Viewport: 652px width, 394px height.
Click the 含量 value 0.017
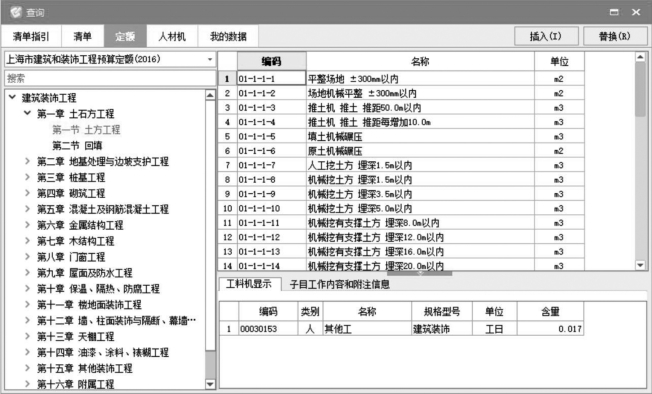pyautogui.click(x=550, y=329)
